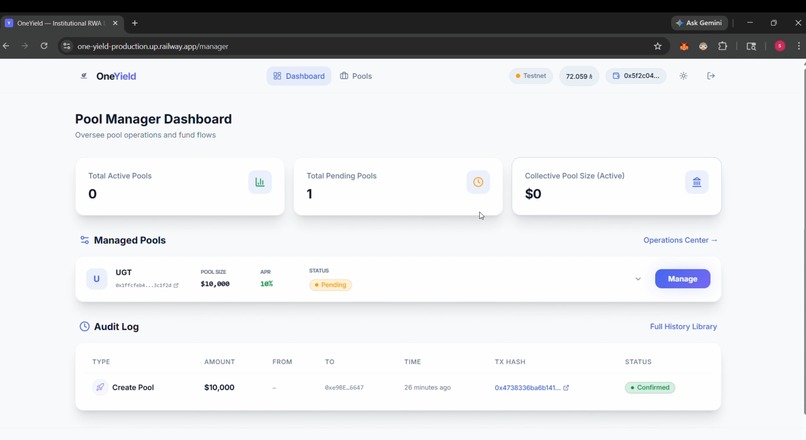Open Chrome's three-dot menu
The width and height of the screenshot is (806, 440).
pos(798,46)
